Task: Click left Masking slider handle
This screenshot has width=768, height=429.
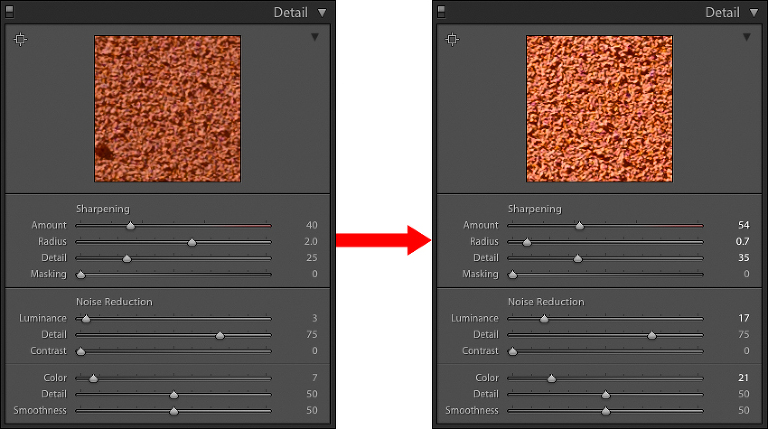Action: [x=81, y=275]
